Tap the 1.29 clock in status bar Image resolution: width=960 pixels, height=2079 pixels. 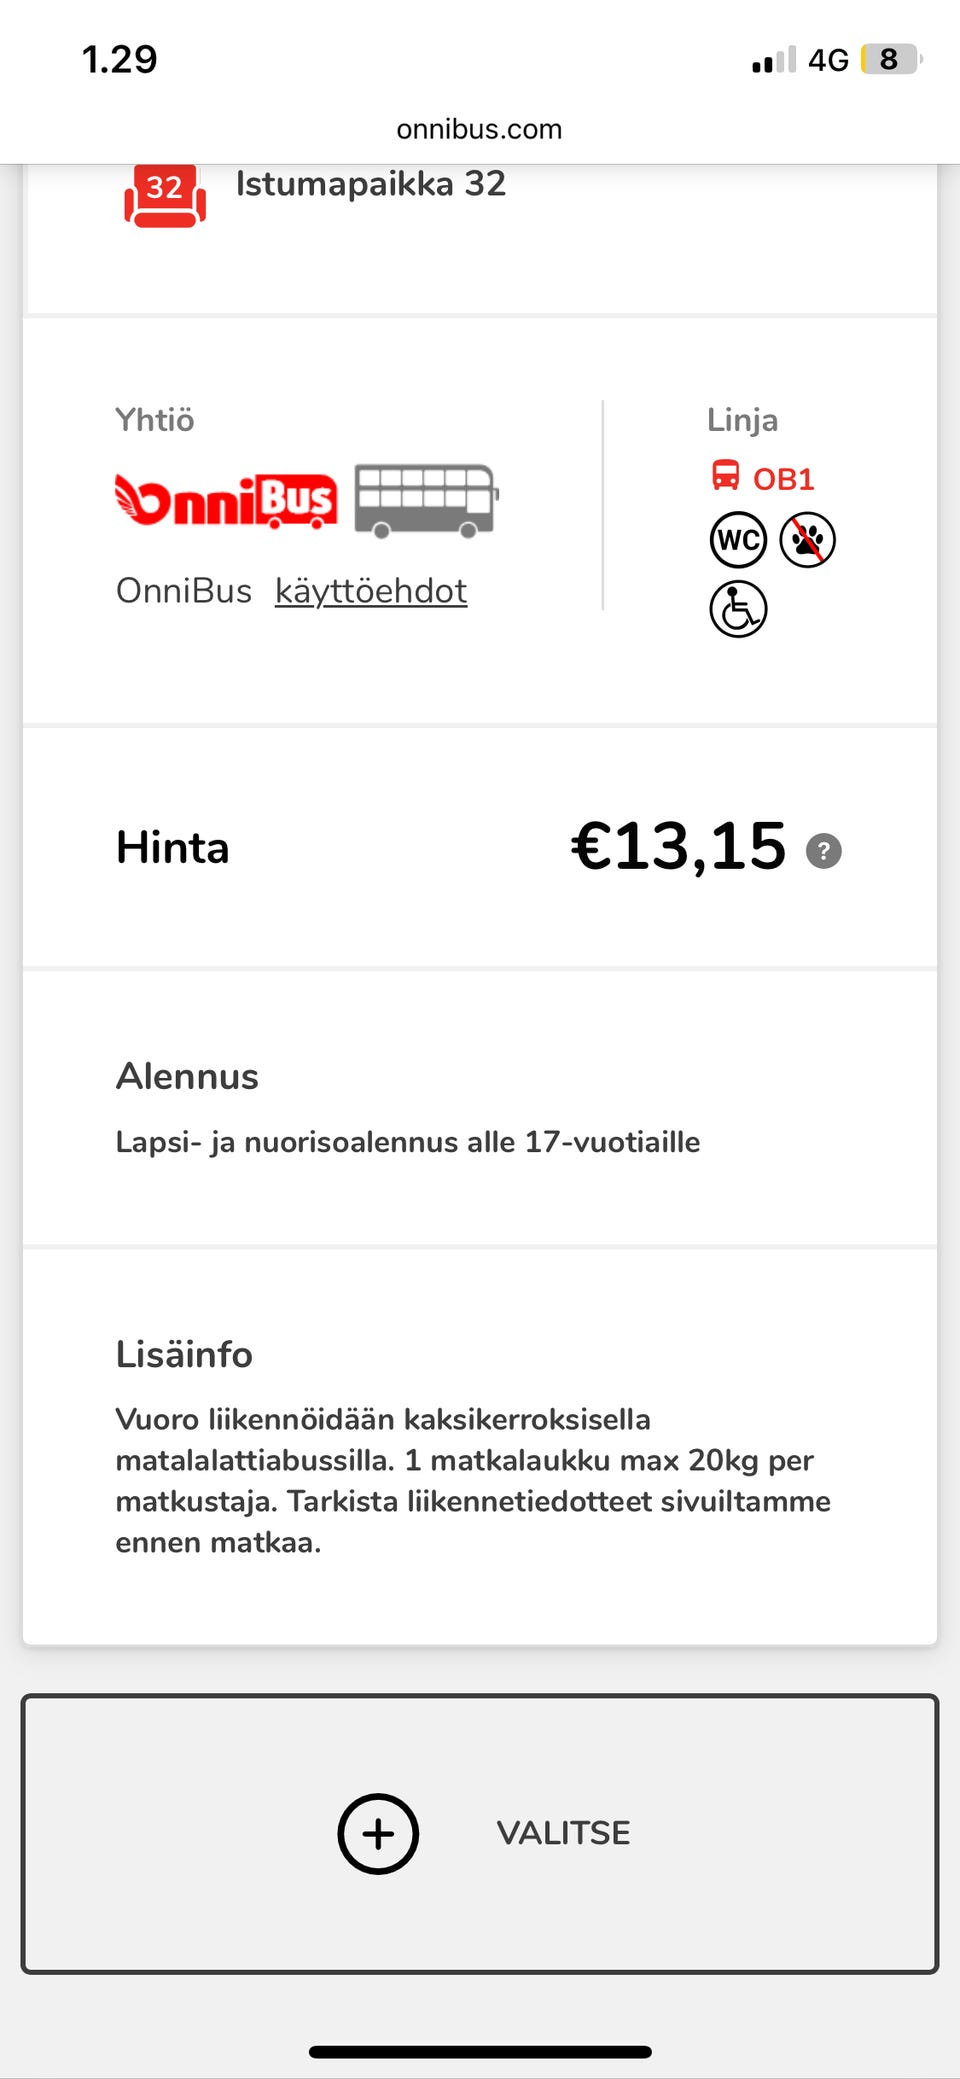[x=119, y=59]
